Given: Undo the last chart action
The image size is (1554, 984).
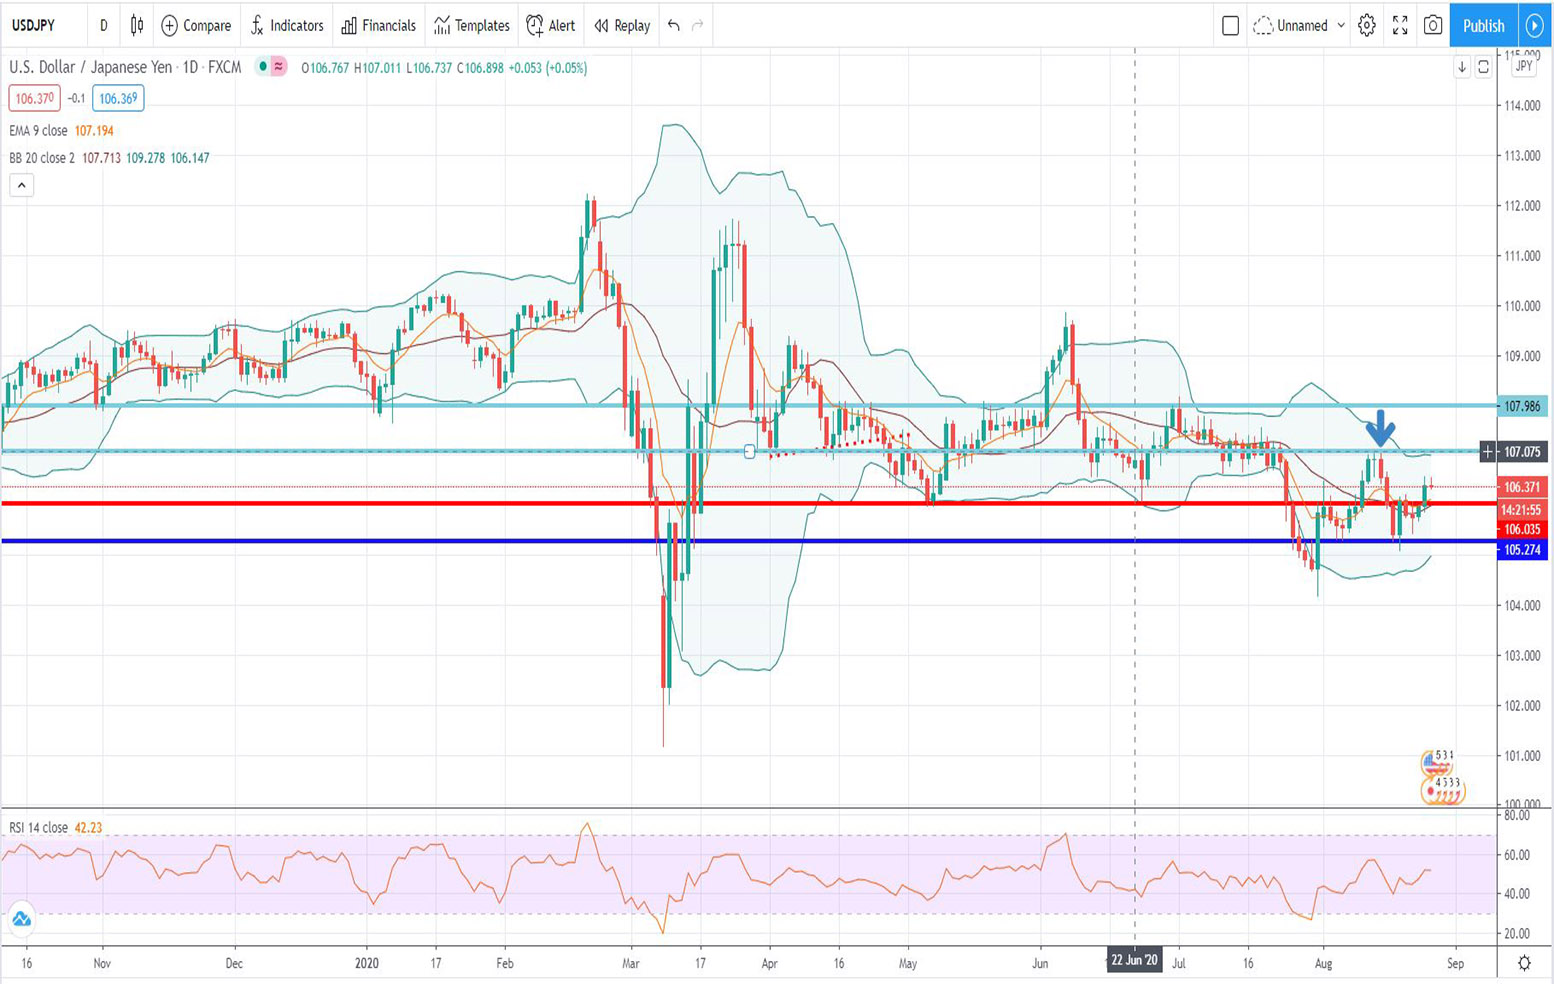Looking at the screenshot, I should [674, 26].
